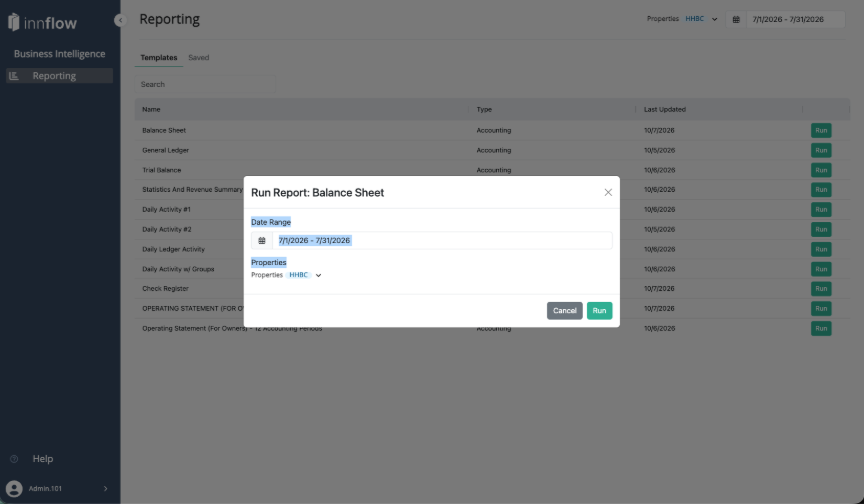Click the Admin.101 user avatar icon
Viewport: 864px width, 504px height.
coord(14,489)
